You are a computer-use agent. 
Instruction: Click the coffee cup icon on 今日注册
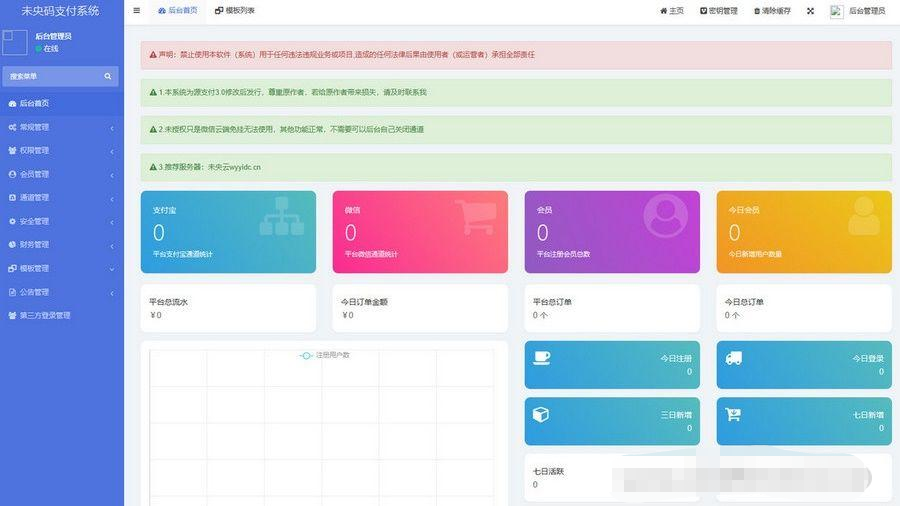click(x=541, y=358)
